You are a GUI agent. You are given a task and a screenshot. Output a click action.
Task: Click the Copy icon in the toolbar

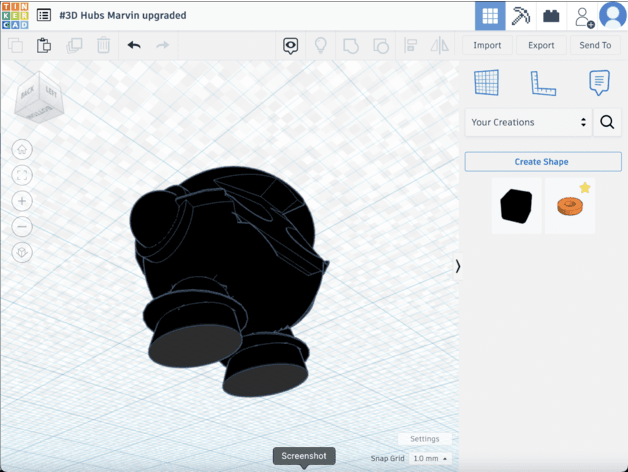(x=16, y=45)
